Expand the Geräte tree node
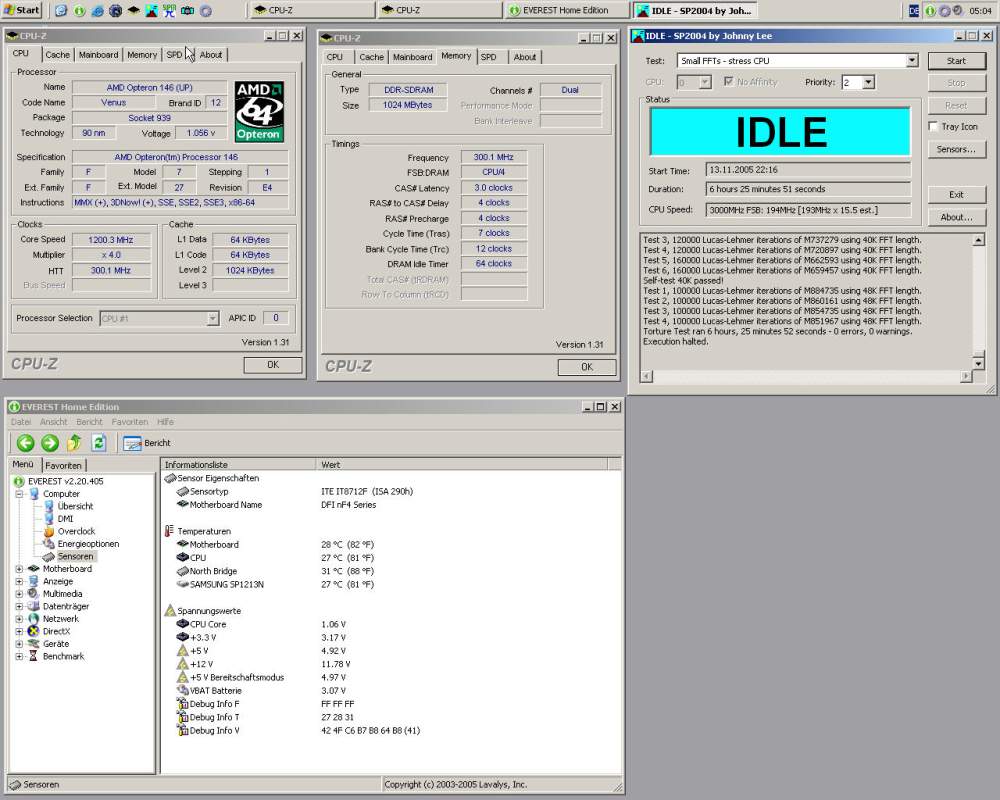Screen dimensions: 1000x800 pyautogui.click(x=19, y=644)
